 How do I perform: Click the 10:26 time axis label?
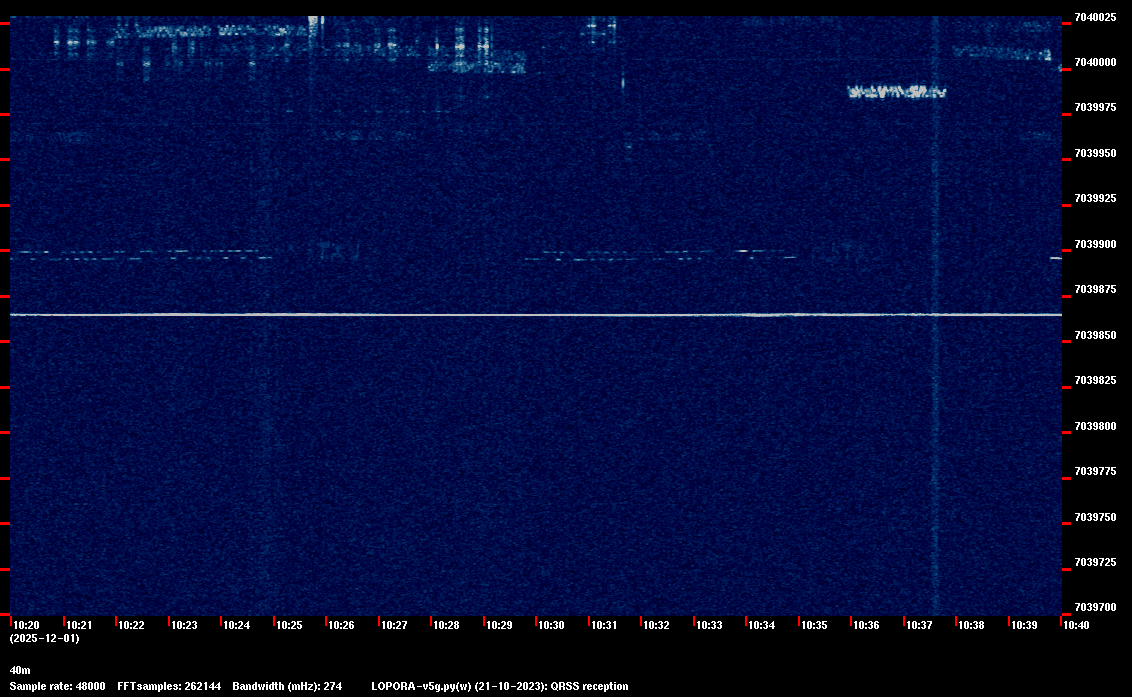point(341,625)
